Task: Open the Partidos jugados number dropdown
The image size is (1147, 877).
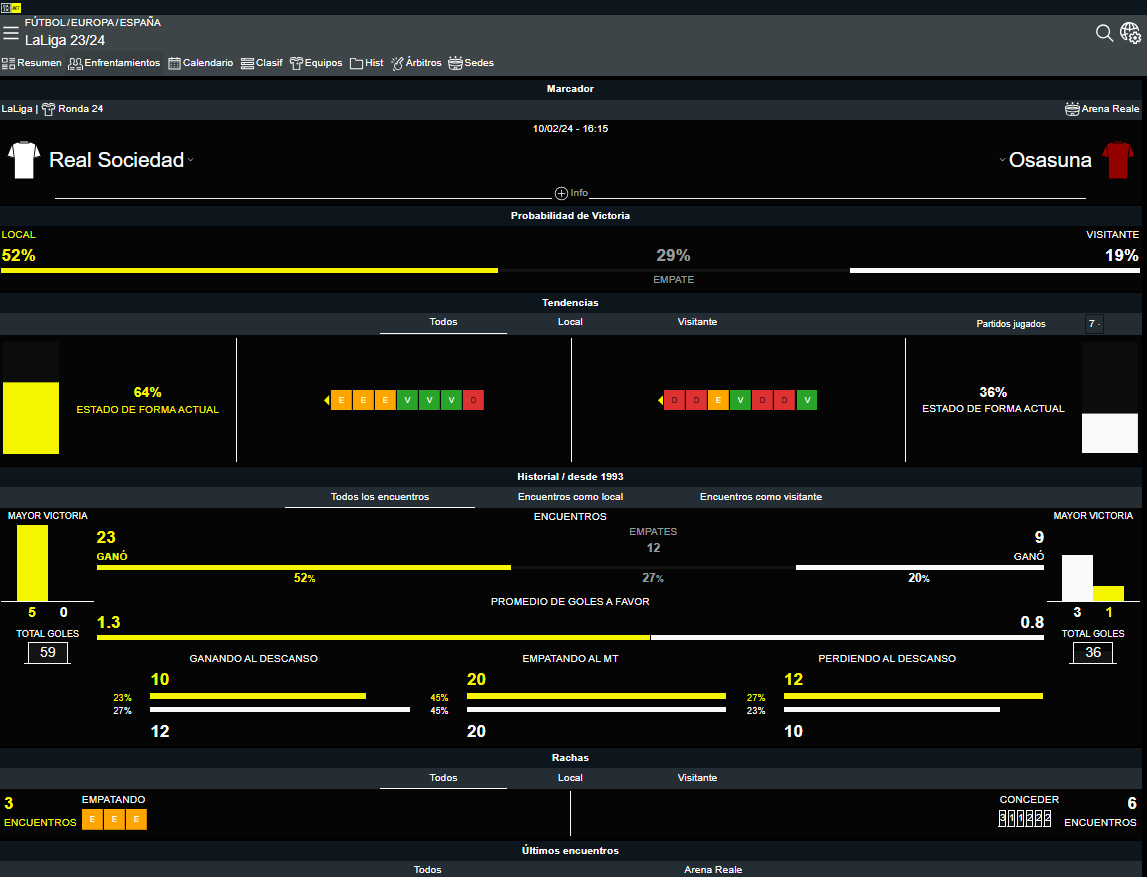Action: [x=1094, y=324]
